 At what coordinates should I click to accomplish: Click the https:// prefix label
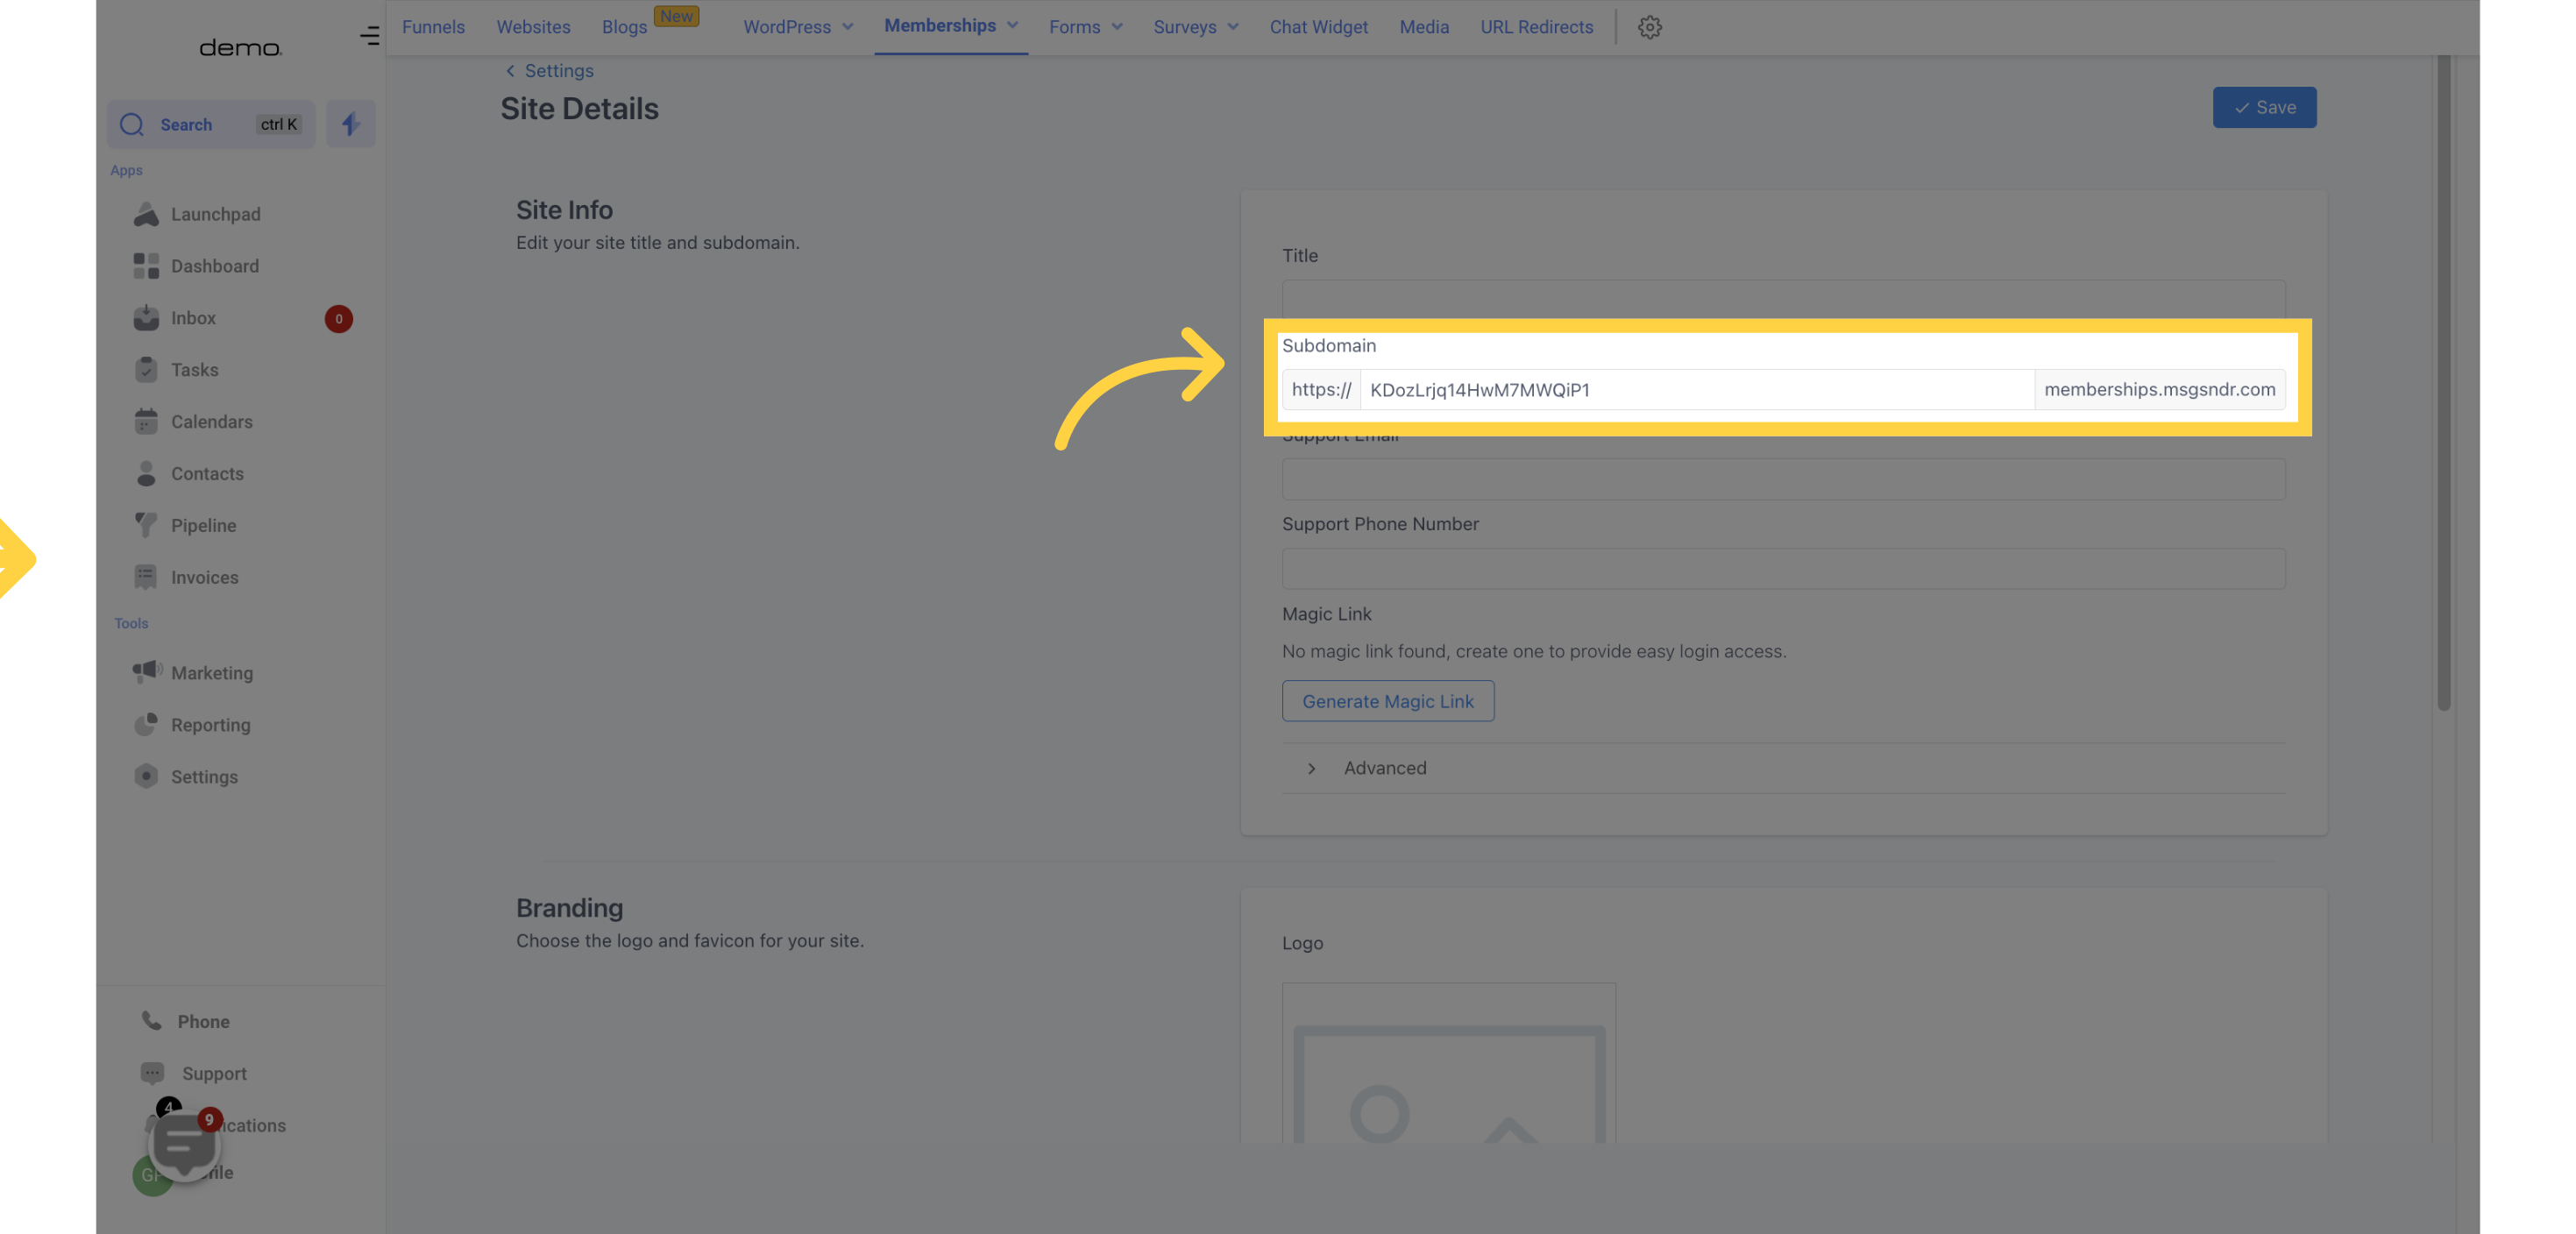(1321, 390)
